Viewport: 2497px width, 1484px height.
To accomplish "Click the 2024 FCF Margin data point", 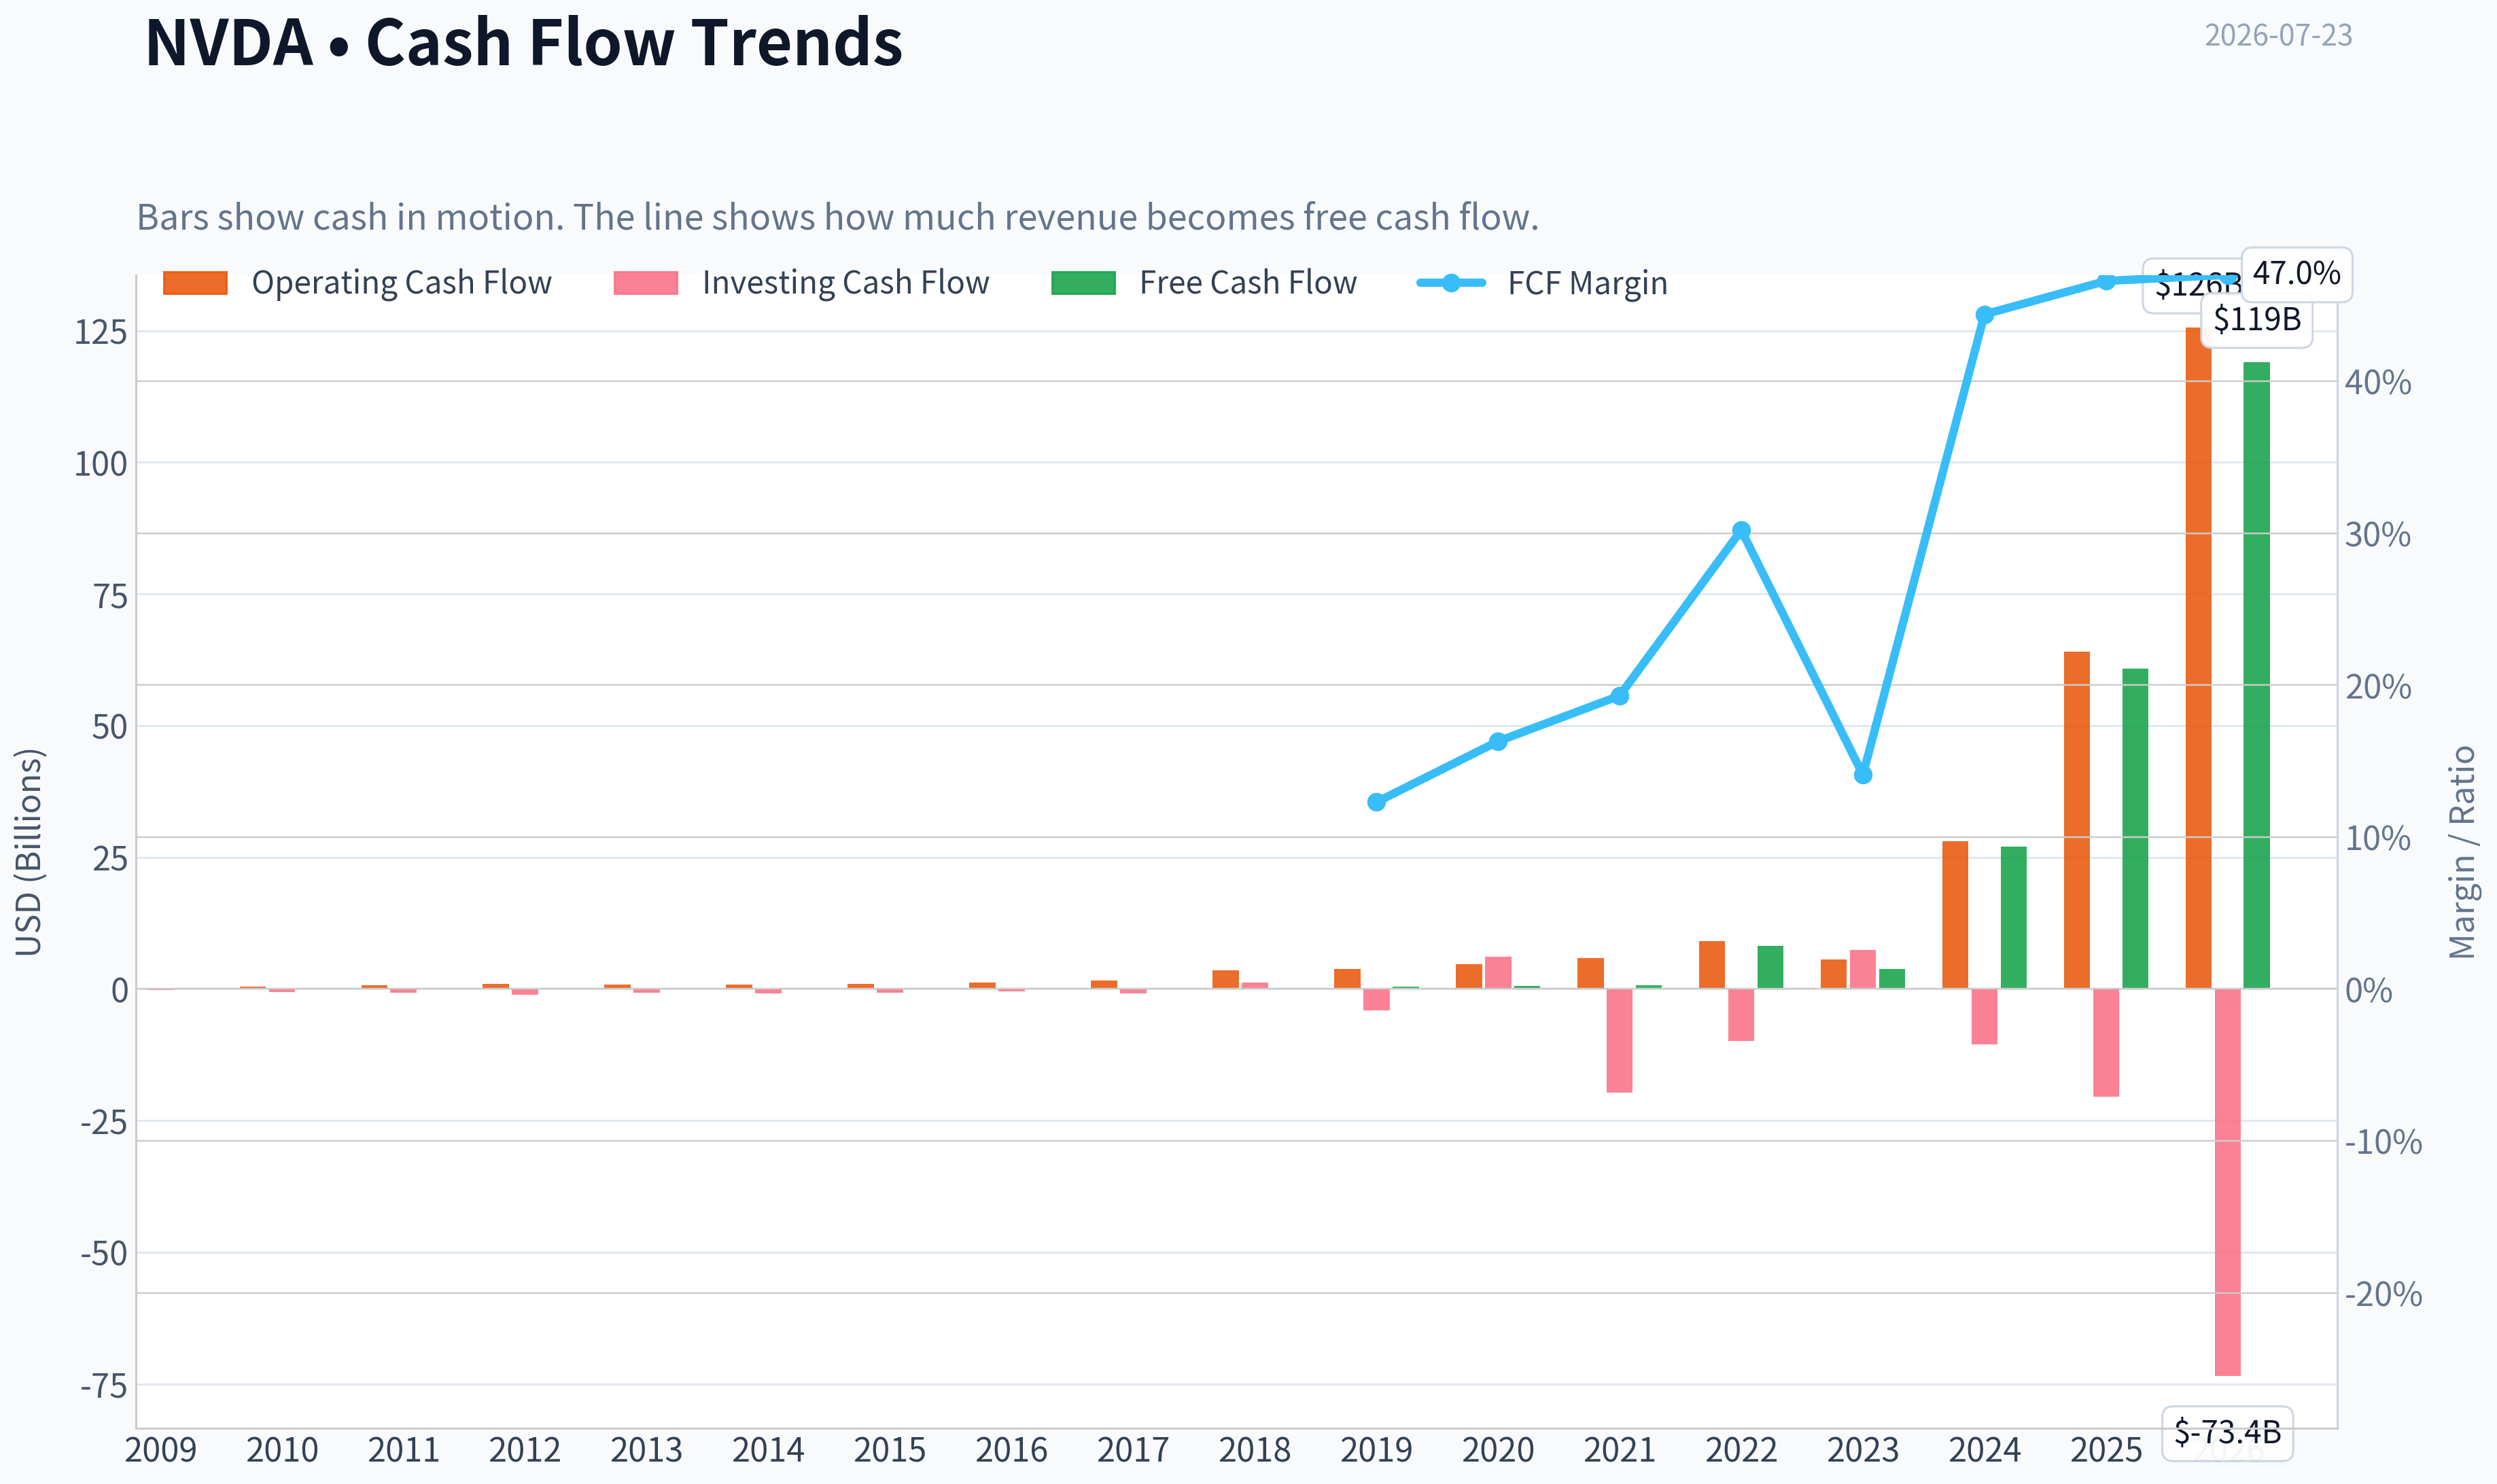I will [1985, 315].
